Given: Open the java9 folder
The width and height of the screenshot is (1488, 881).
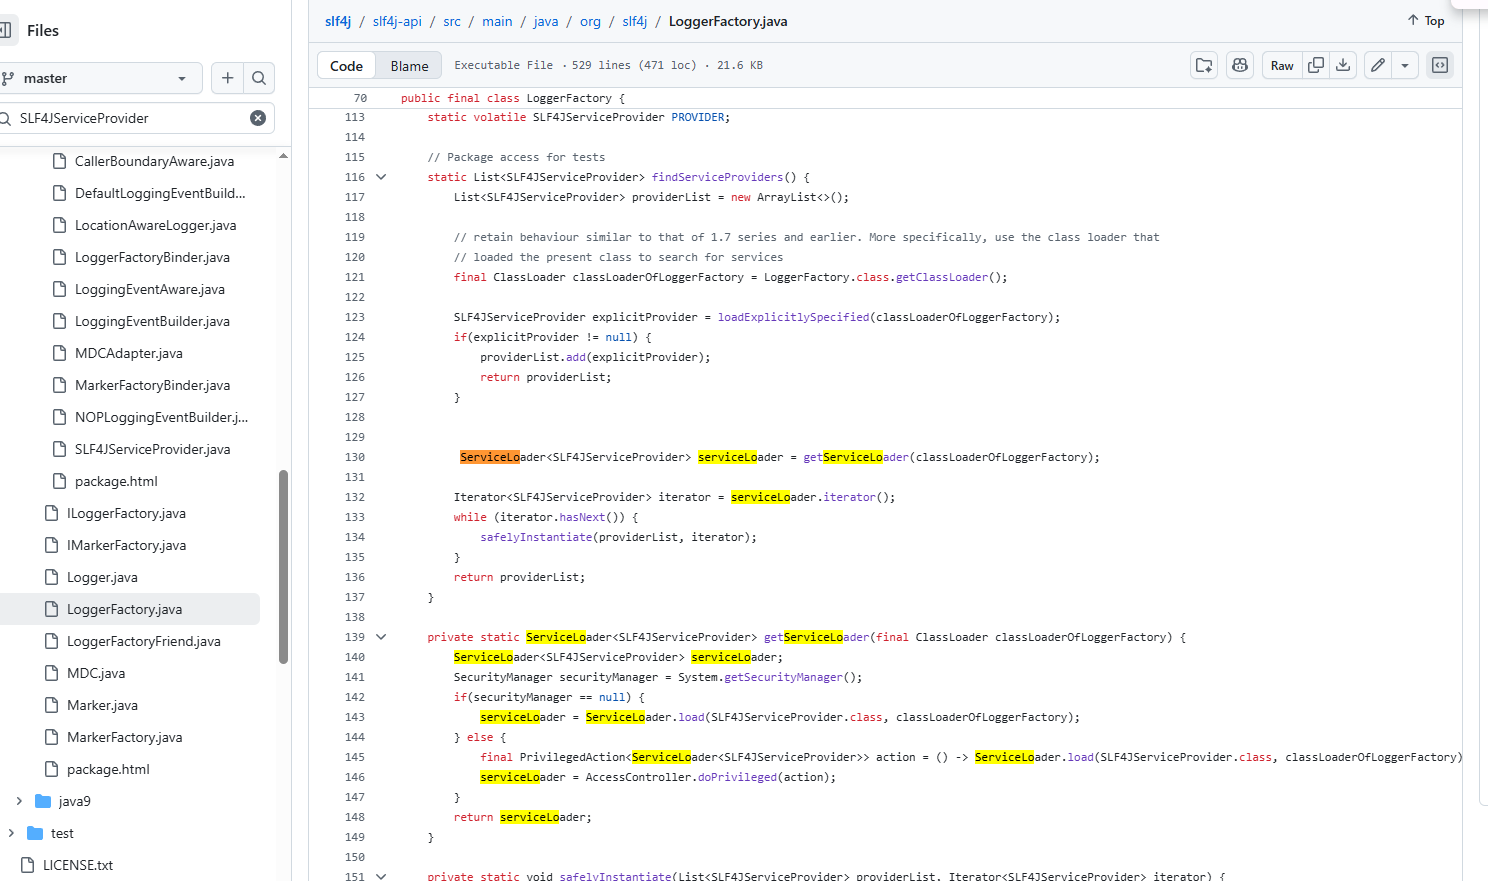Looking at the screenshot, I should [75, 801].
